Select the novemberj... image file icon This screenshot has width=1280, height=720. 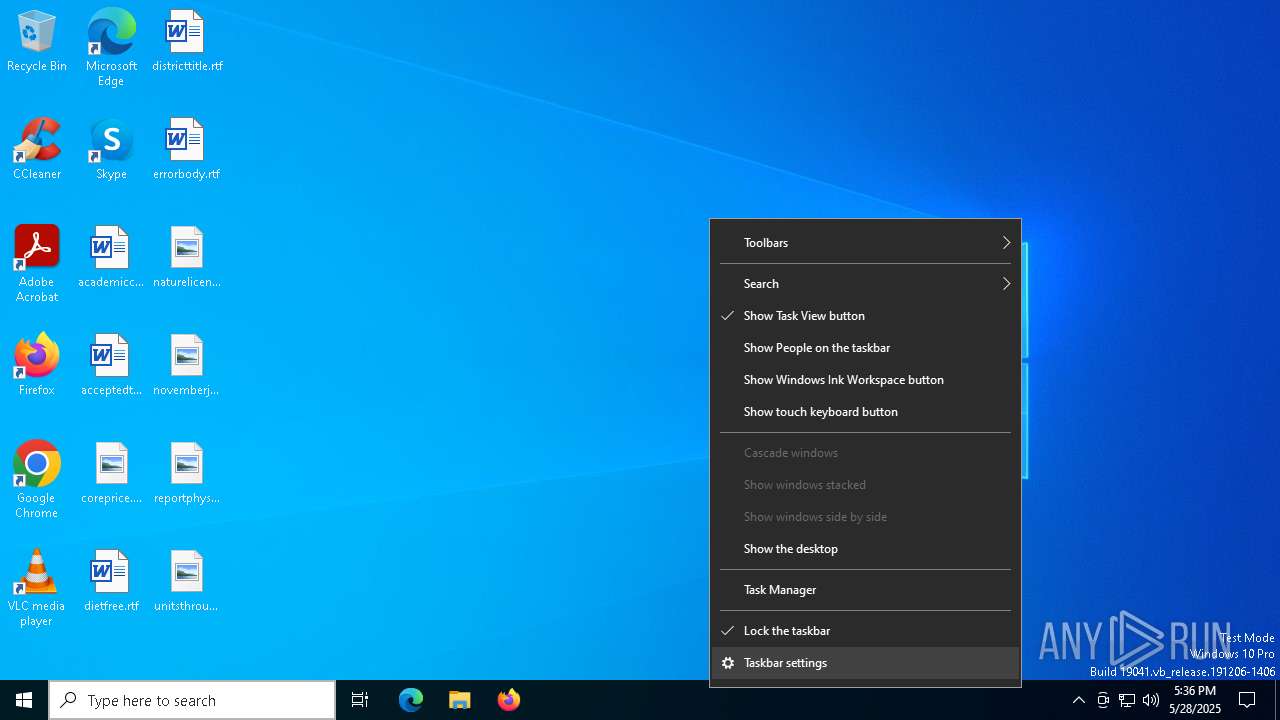pyautogui.click(x=187, y=365)
